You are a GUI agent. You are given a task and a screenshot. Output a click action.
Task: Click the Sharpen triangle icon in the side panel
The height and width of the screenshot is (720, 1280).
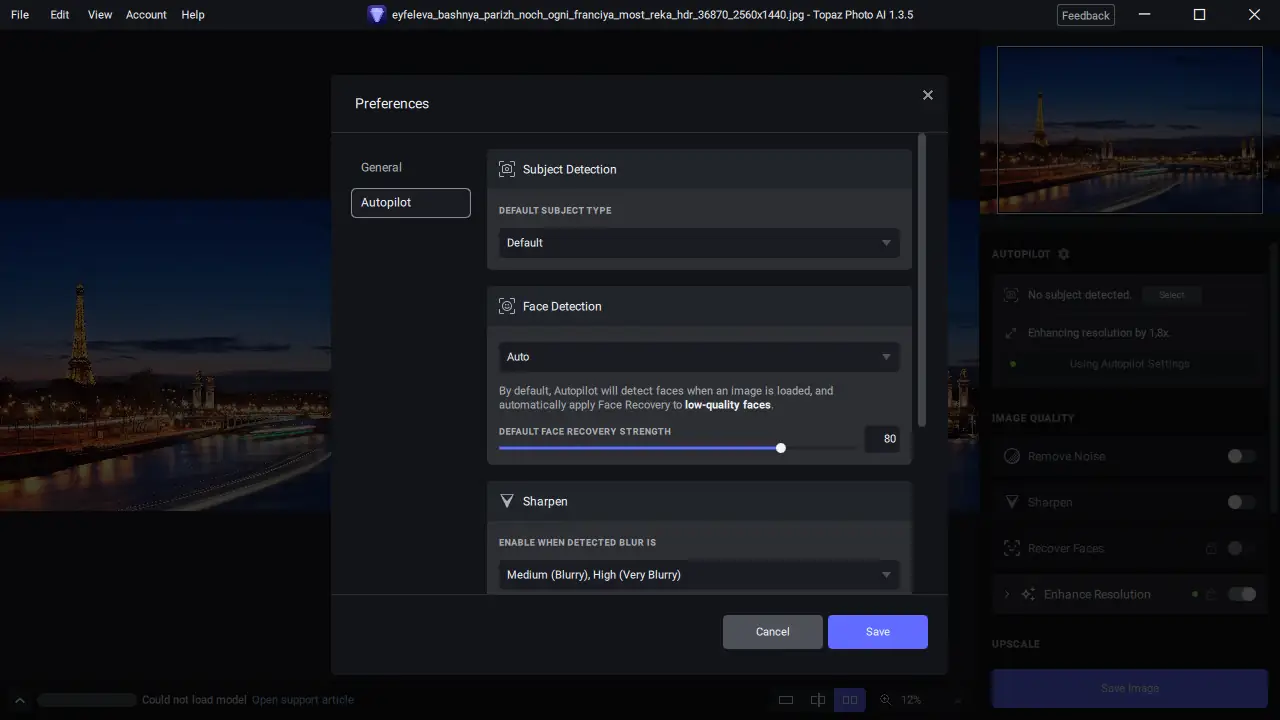(x=1012, y=502)
